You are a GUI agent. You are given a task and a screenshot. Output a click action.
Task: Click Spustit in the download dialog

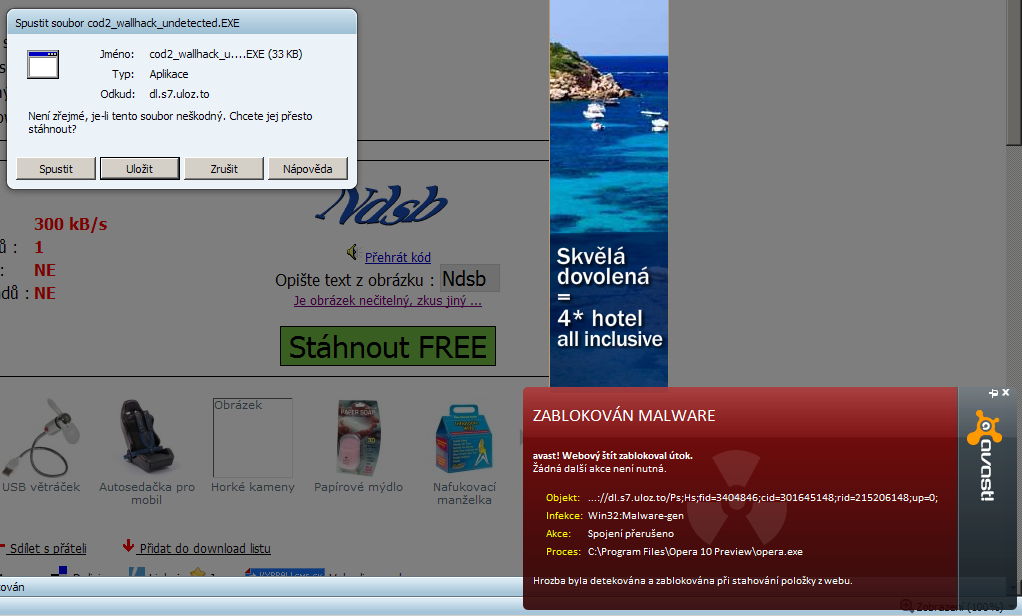pyautogui.click(x=56, y=168)
